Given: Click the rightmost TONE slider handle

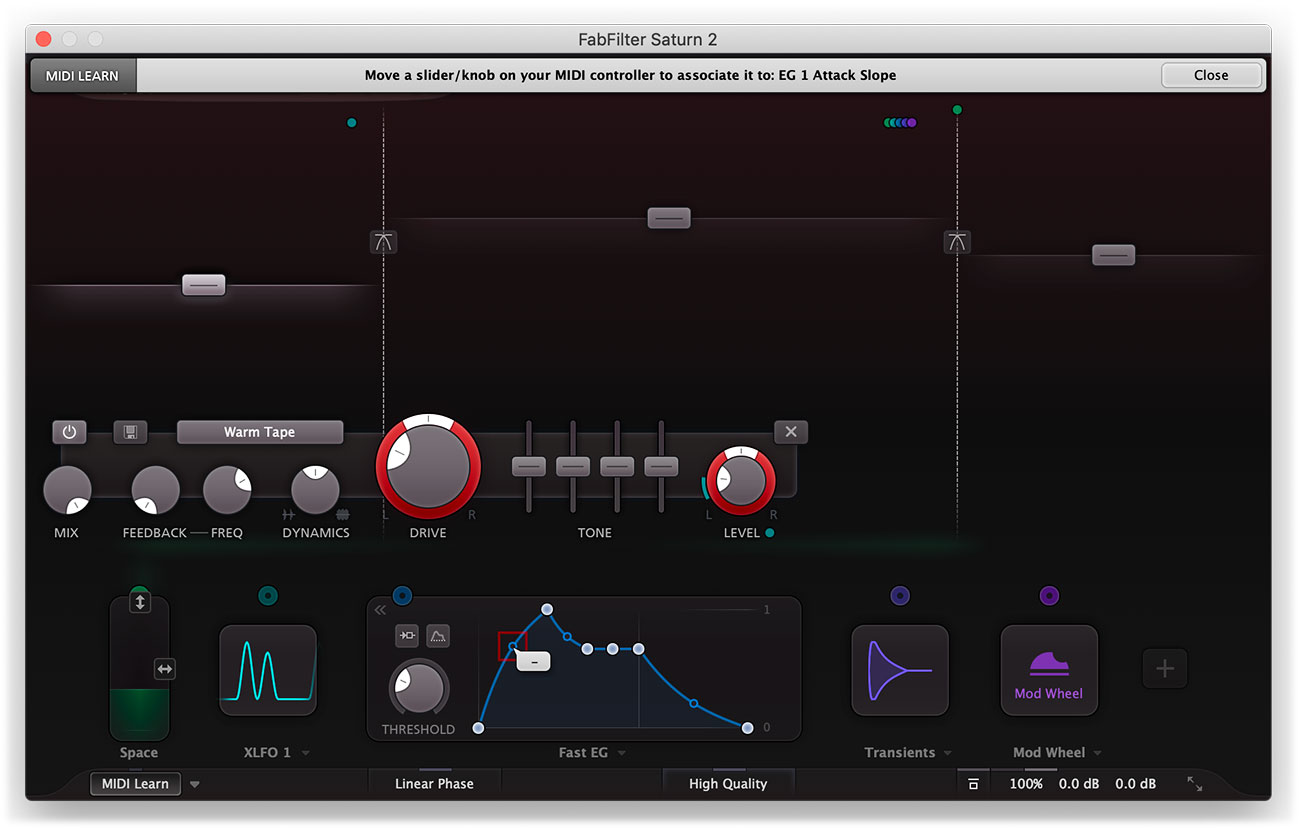Looking at the screenshot, I should [661, 466].
